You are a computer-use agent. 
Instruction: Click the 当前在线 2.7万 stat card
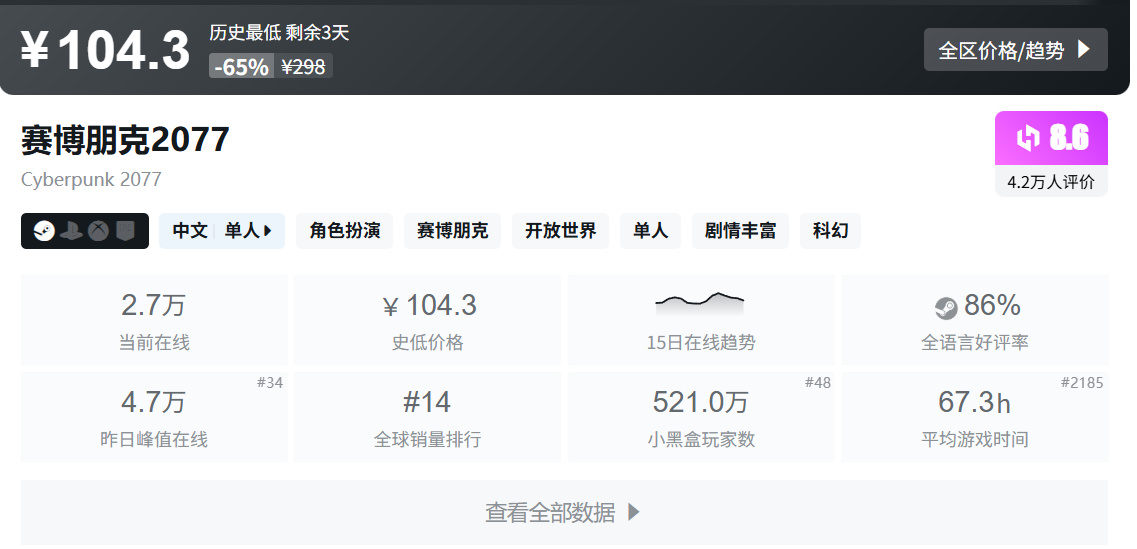(x=154, y=320)
